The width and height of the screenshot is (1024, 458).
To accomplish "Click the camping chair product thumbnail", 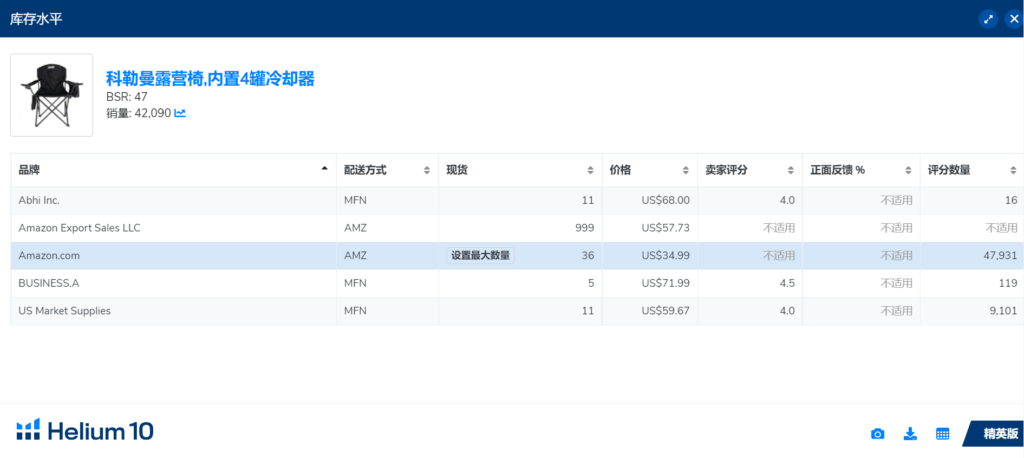I will point(52,95).
